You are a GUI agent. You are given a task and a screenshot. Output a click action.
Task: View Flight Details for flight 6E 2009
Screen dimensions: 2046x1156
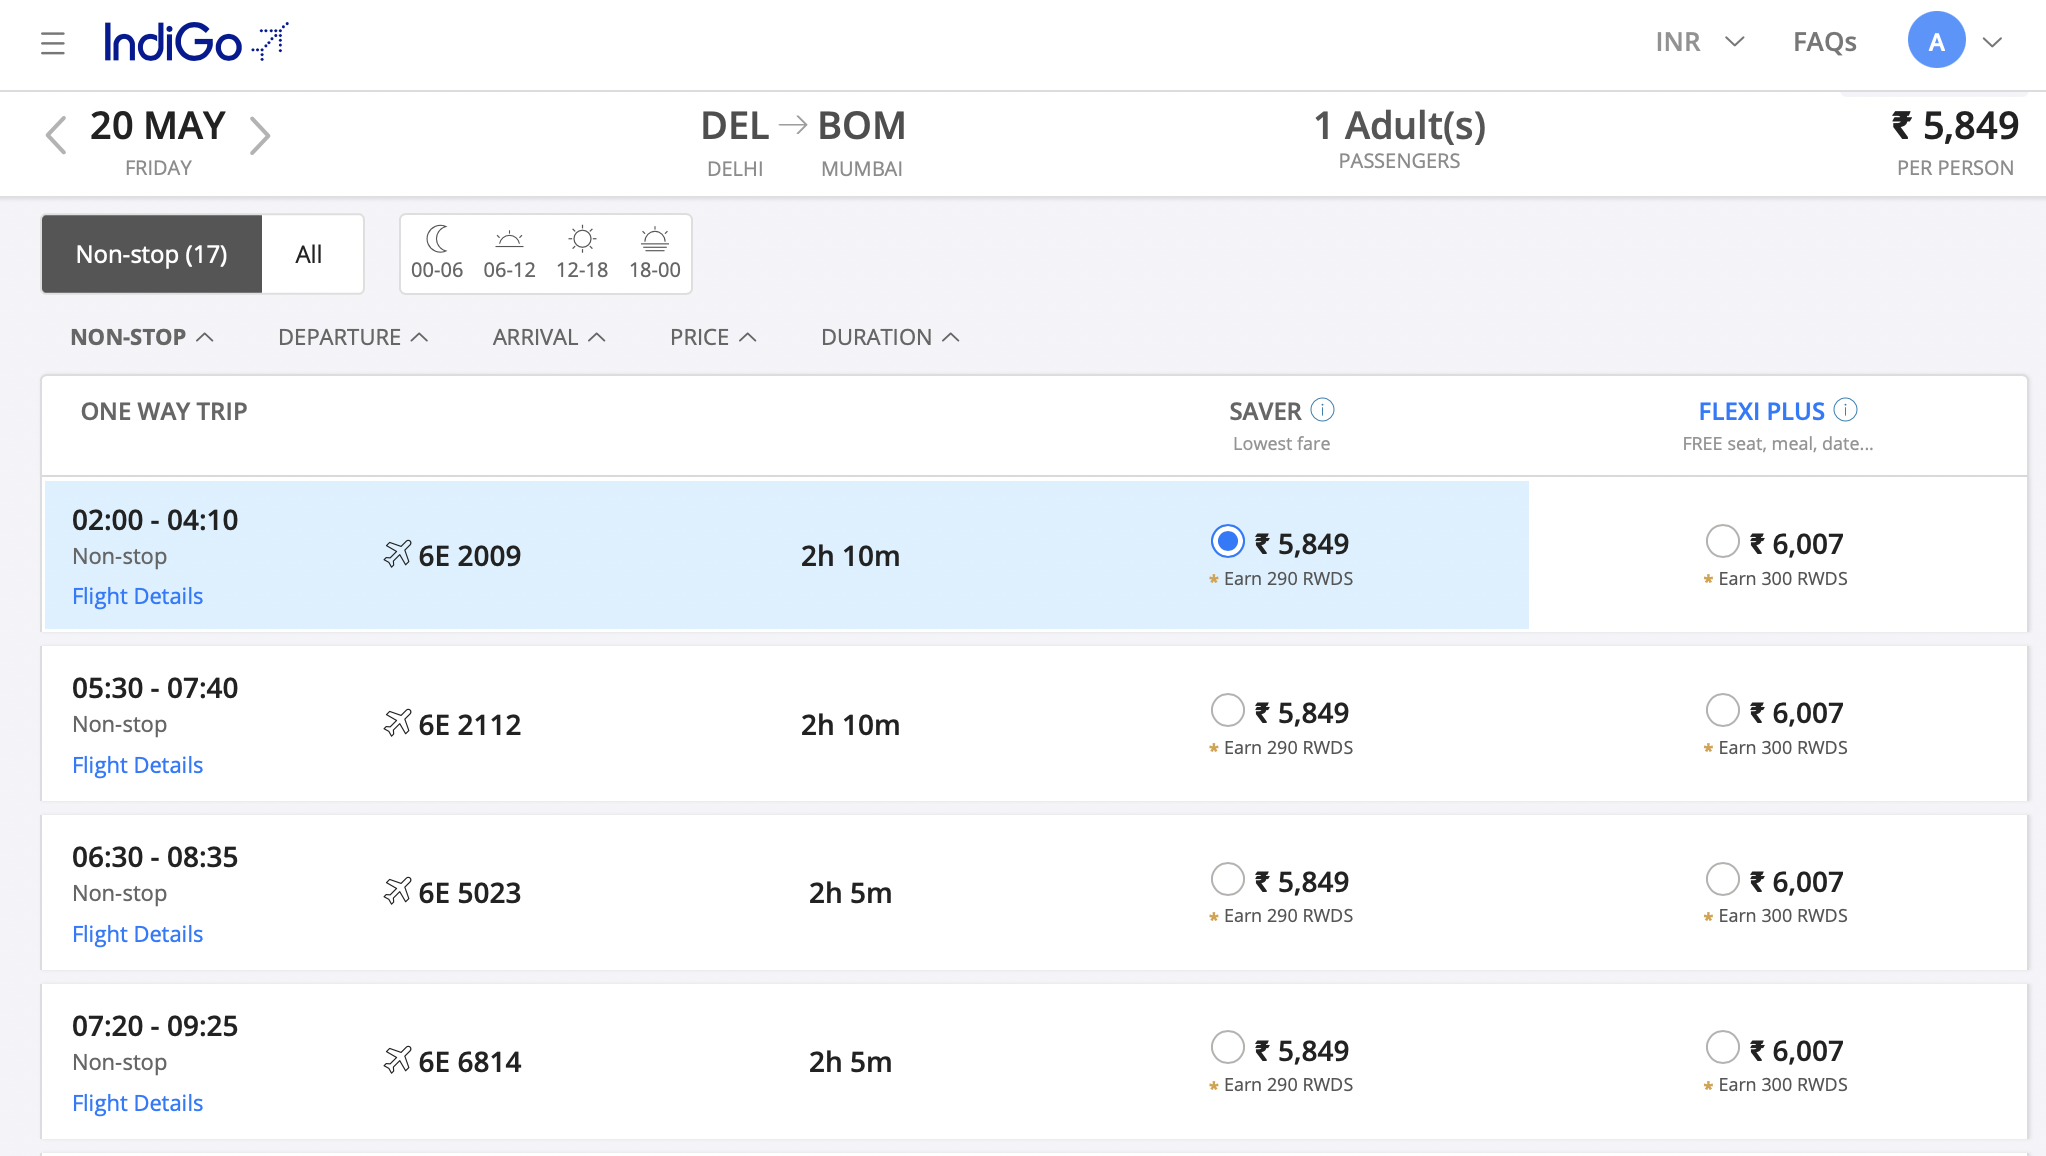(x=137, y=595)
